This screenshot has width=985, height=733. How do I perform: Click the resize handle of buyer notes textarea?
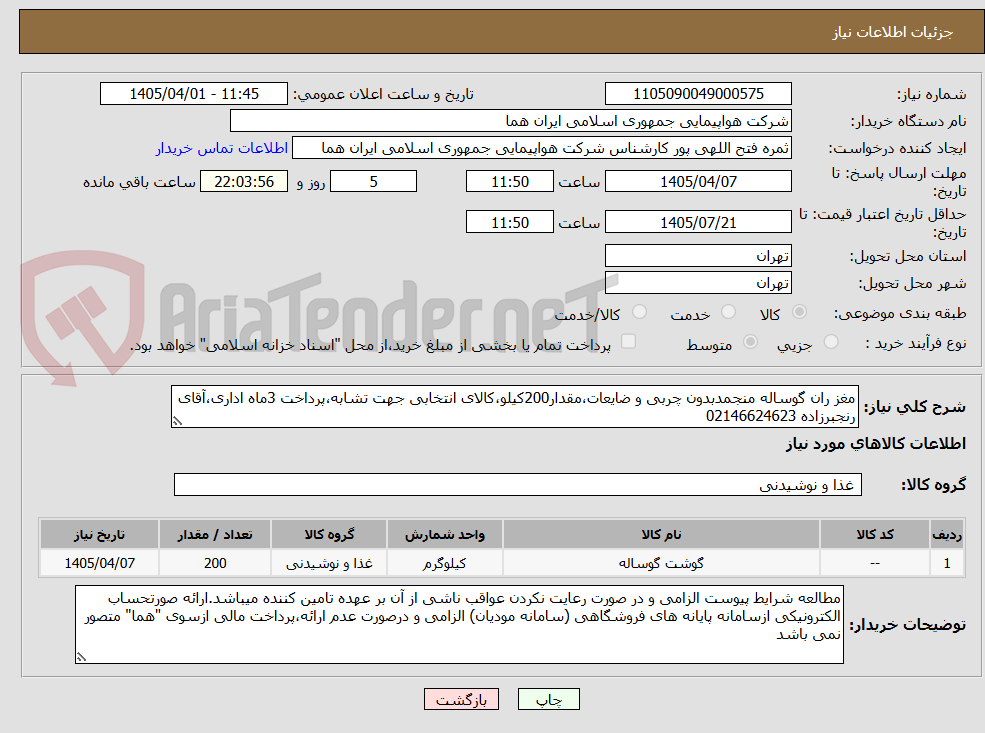coord(81,657)
